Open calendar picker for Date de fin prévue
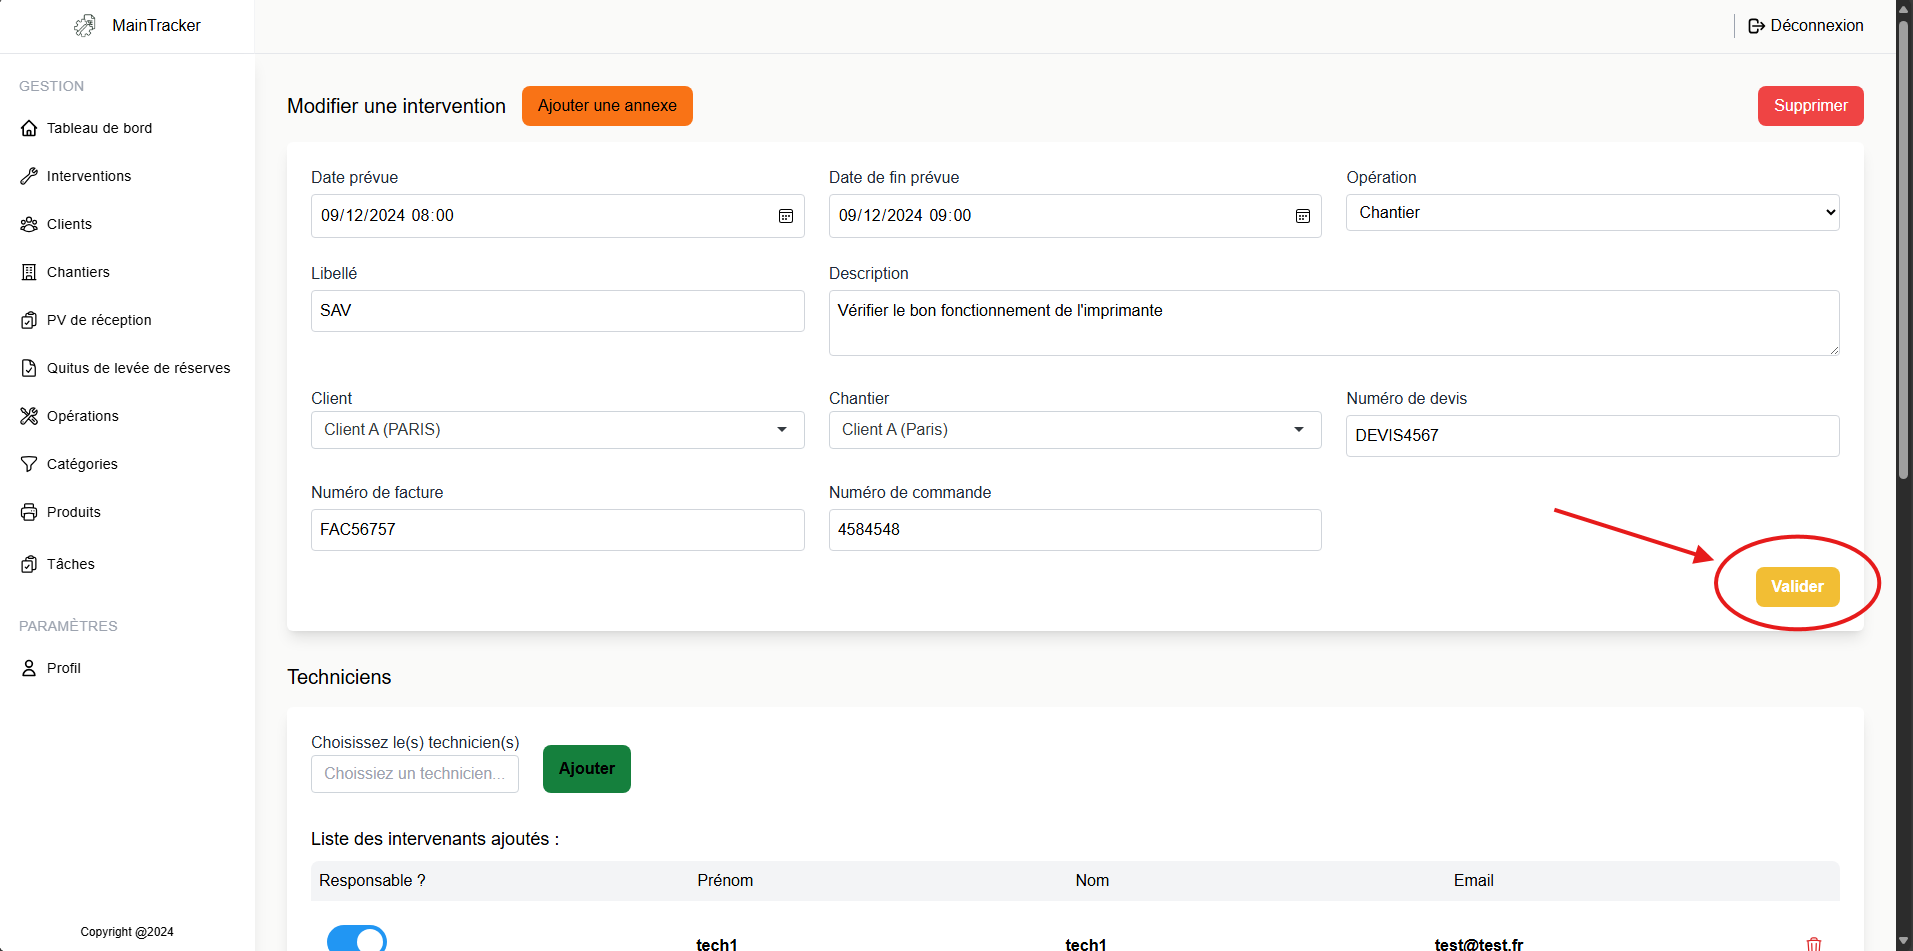 click(1303, 216)
